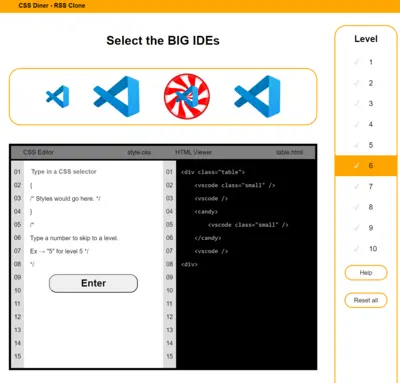Viewport: 400px width, 383px height.
Task: Toggle the level 5 completion checkmark
Action: pyautogui.click(x=357, y=145)
